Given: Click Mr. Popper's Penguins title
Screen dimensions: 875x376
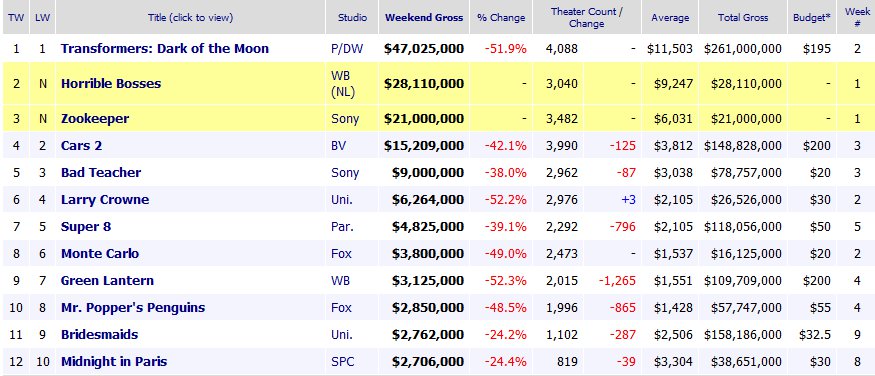Looking at the screenshot, I should [x=133, y=307].
